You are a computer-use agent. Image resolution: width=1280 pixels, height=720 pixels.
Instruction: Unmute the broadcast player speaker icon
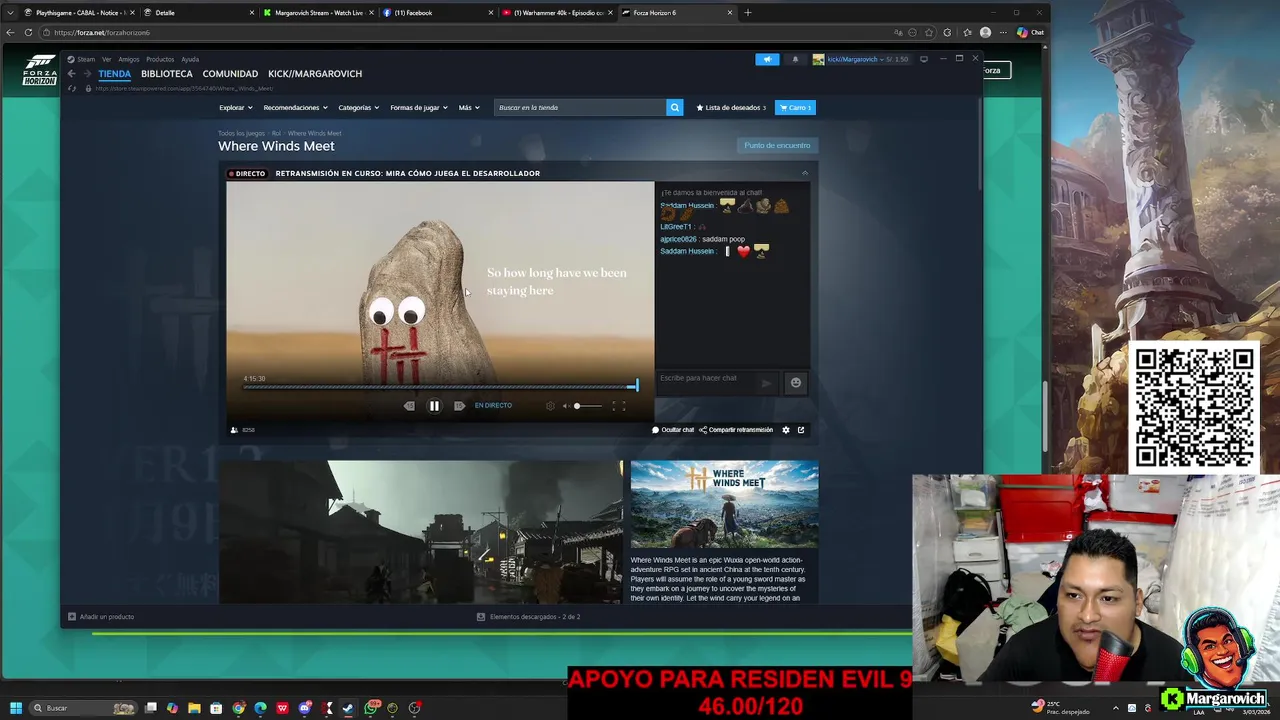[x=566, y=406]
